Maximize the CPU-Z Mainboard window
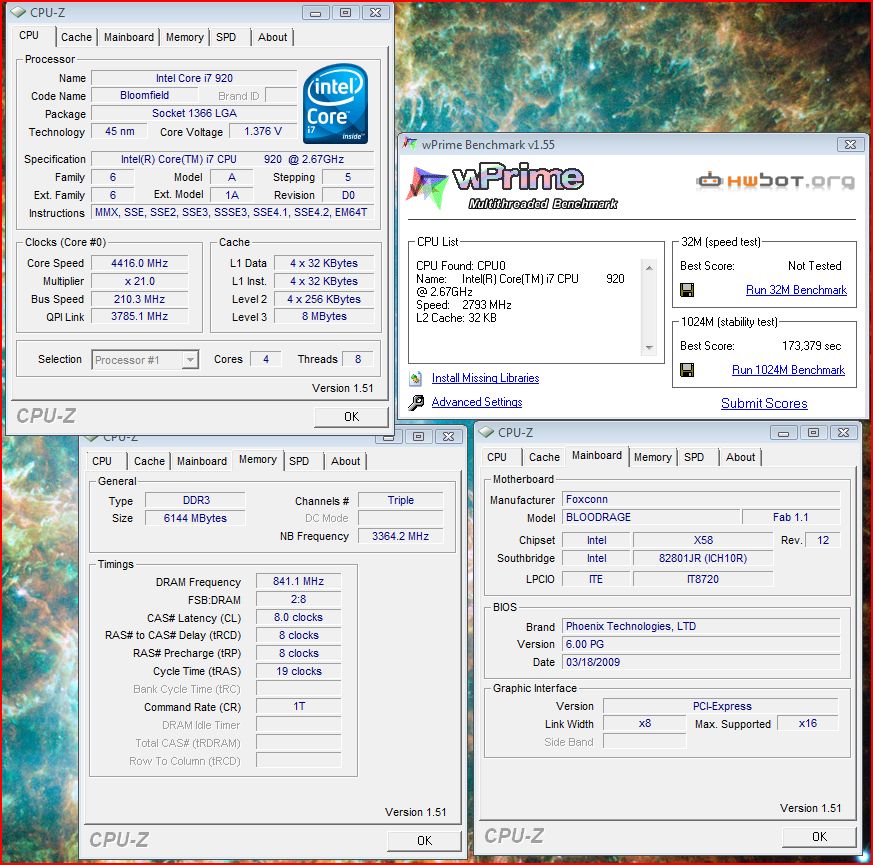The height and width of the screenshot is (865, 873). tap(813, 432)
